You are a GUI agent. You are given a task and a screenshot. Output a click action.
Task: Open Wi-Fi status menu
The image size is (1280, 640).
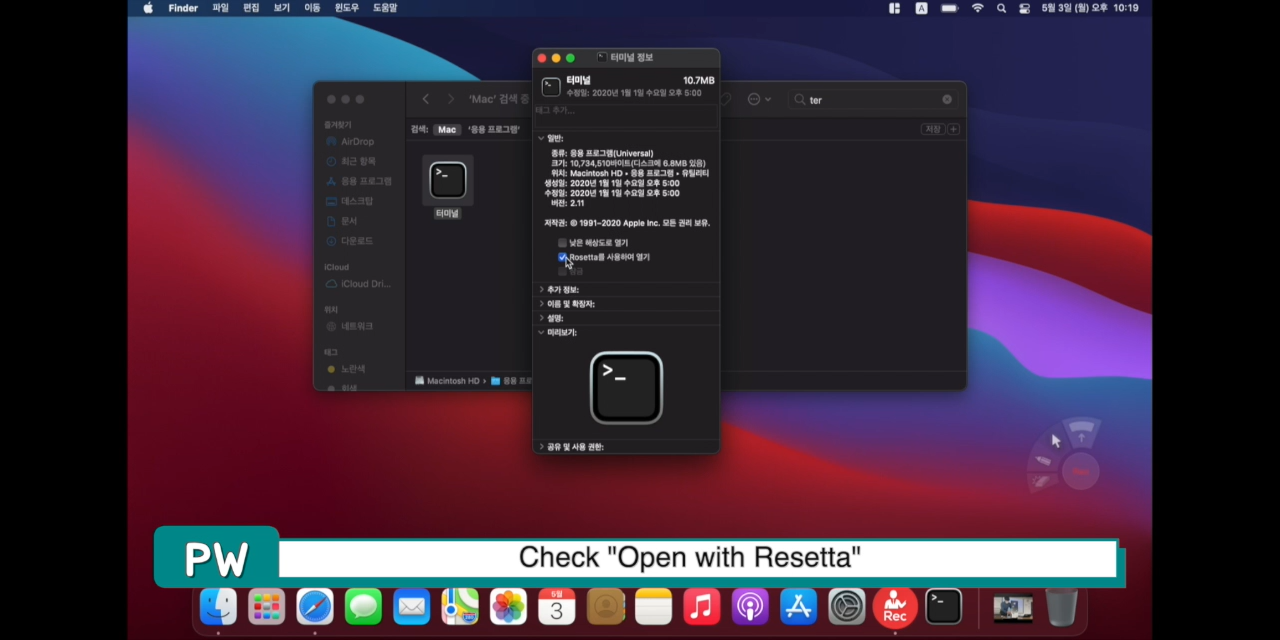click(978, 8)
